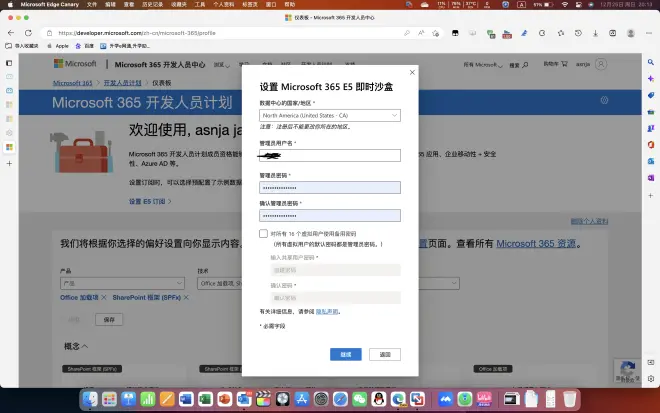The image size is (660, 413).
Task: Click the 设置 E5 订阅 link
Action: click(x=150, y=202)
